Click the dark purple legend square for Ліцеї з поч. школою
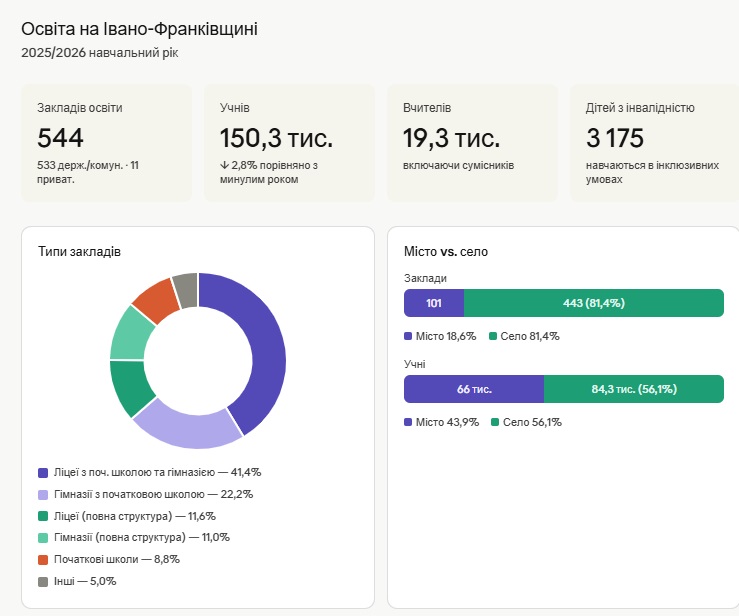 point(43,472)
